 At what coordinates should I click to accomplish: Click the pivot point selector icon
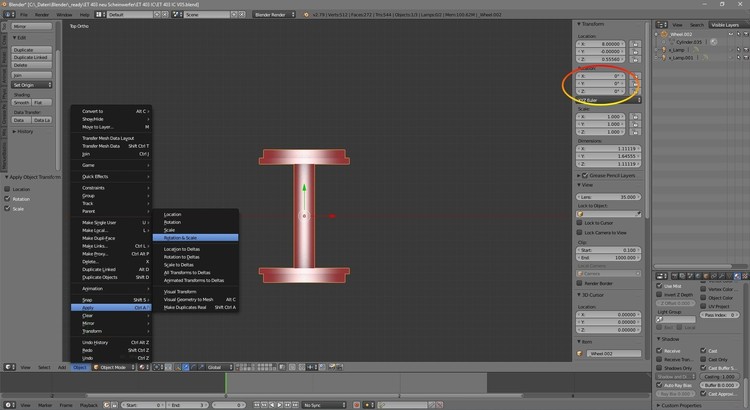coord(157,367)
